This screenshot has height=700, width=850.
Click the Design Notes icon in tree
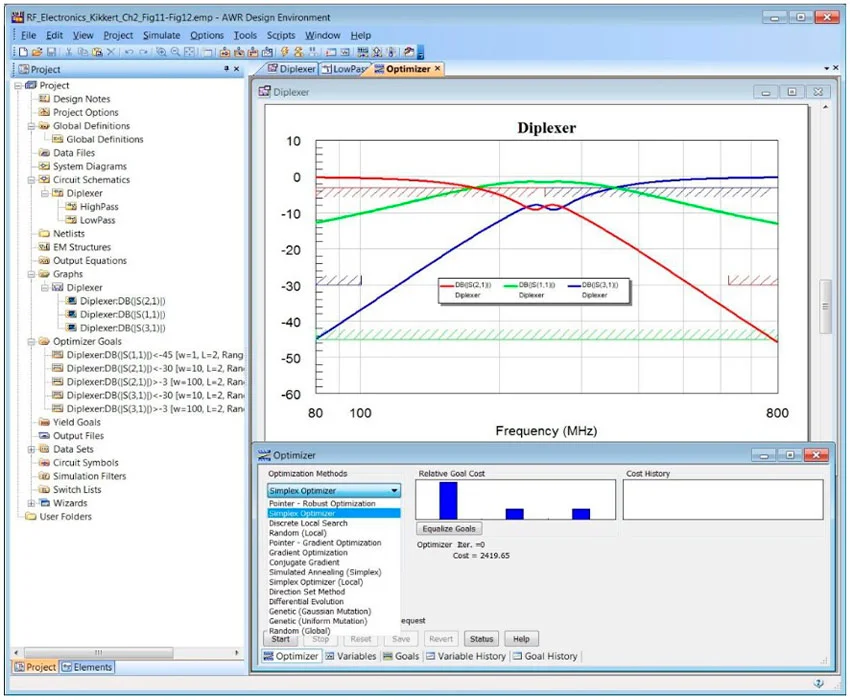44,99
